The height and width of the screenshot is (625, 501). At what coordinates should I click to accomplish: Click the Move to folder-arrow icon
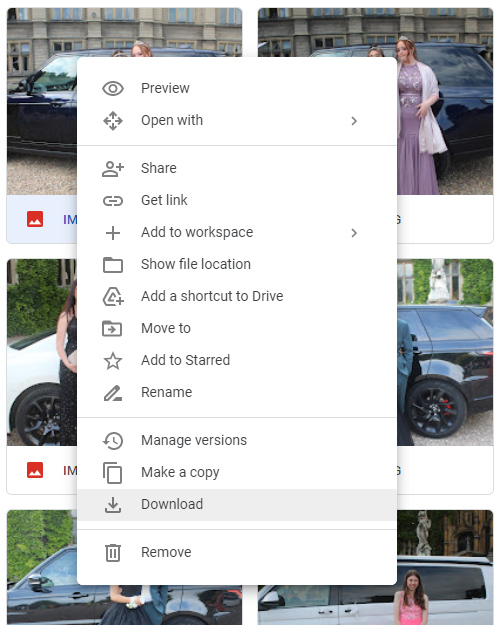pos(112,328)
